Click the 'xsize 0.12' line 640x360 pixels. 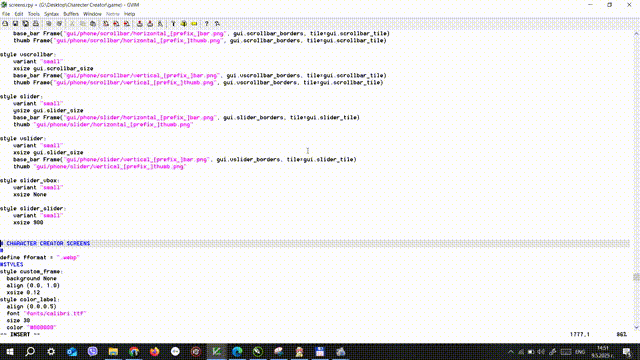pos(23,292)
